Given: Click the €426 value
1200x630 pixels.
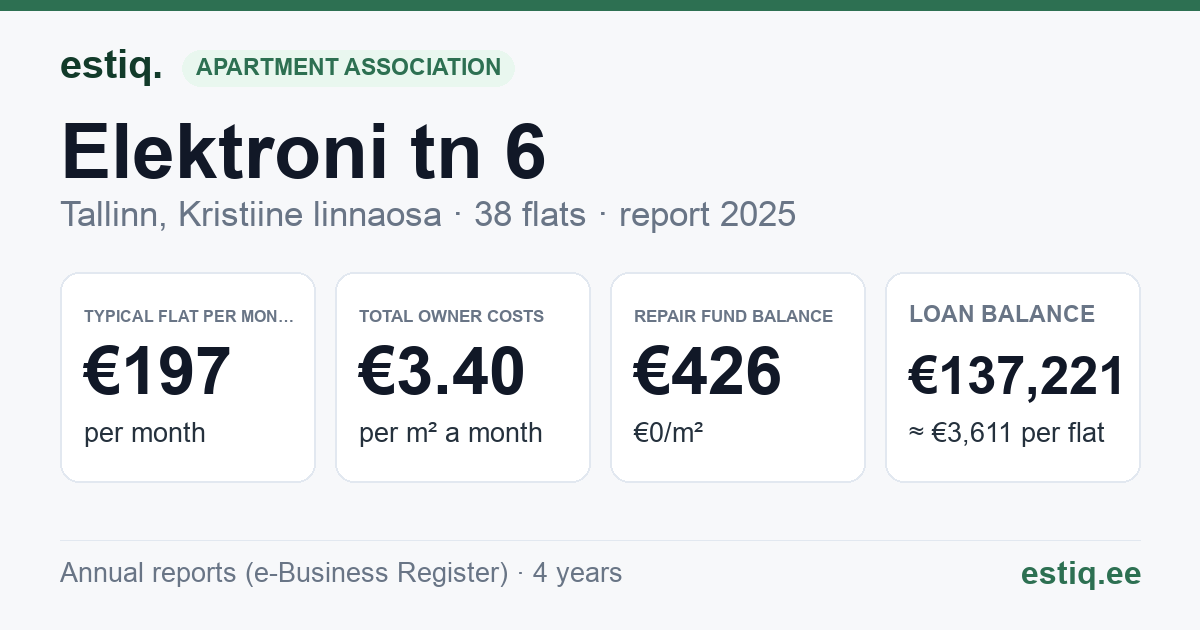Looking at the screenshot, I should pos(707,371).
